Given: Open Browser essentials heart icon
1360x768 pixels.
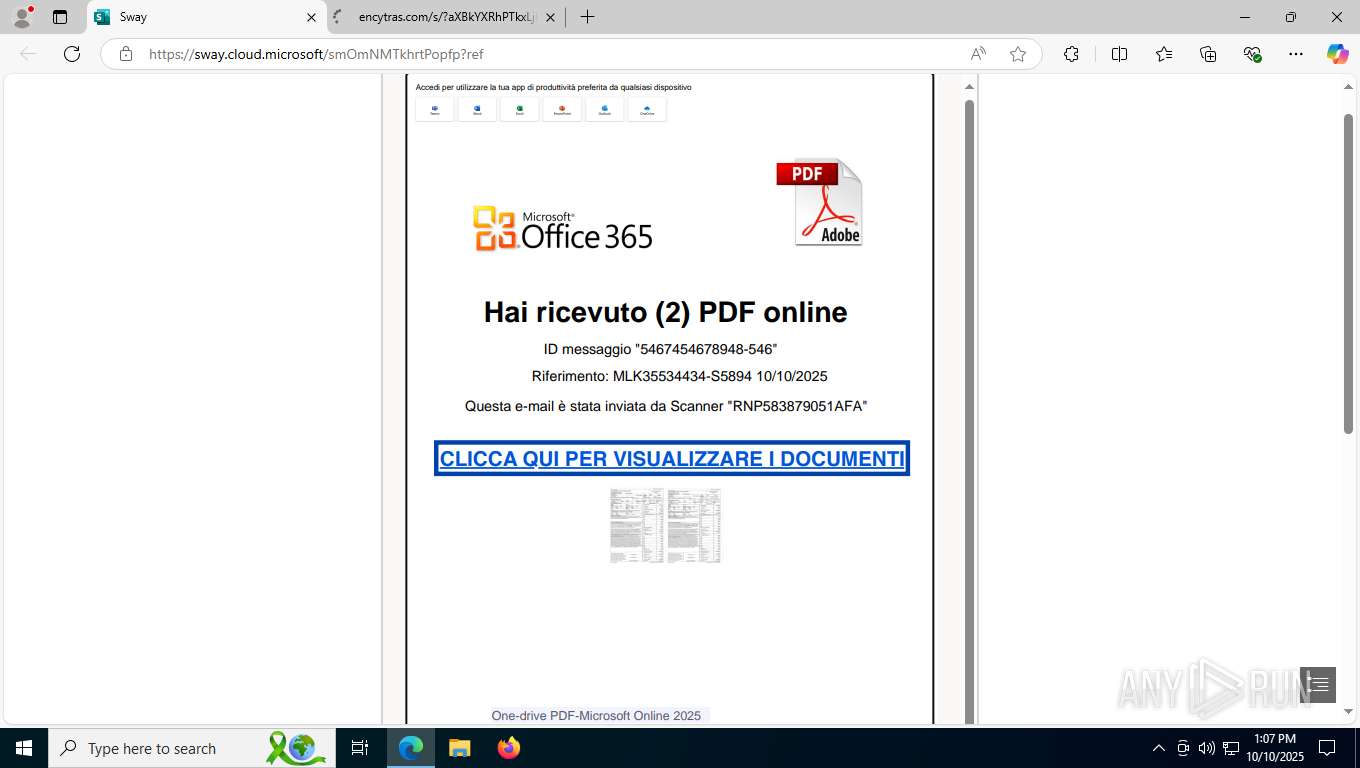Looking at the screenshot, I should (x=1252, y=54).
